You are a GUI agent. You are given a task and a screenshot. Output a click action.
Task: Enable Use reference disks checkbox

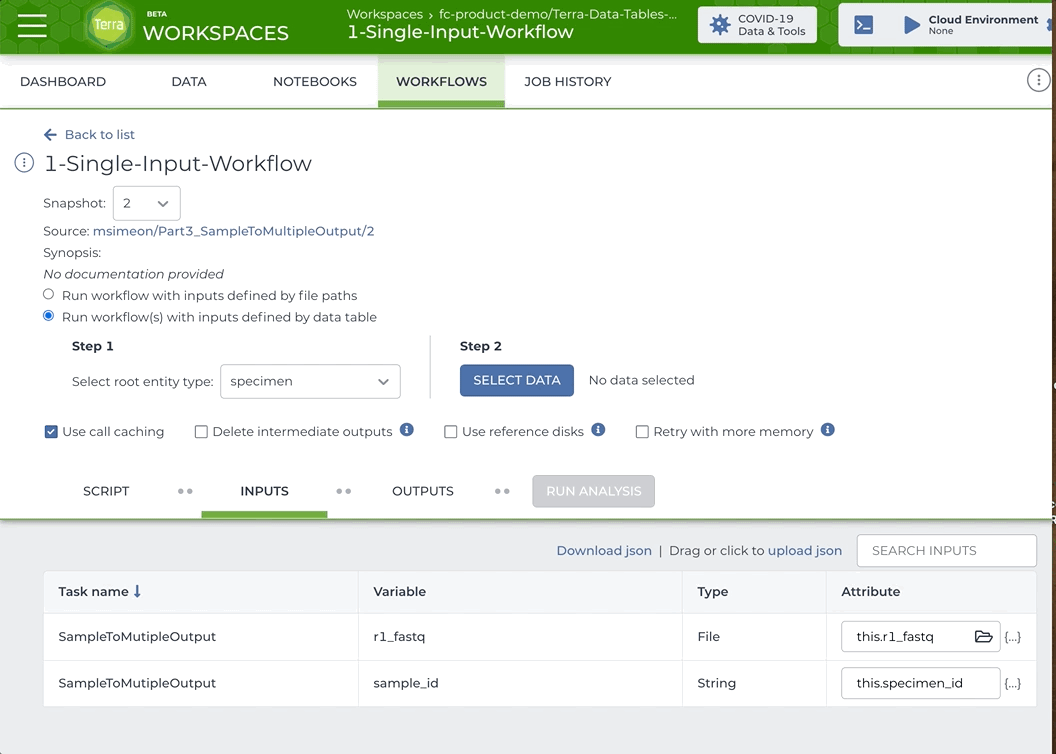click(x=451, y=432)
